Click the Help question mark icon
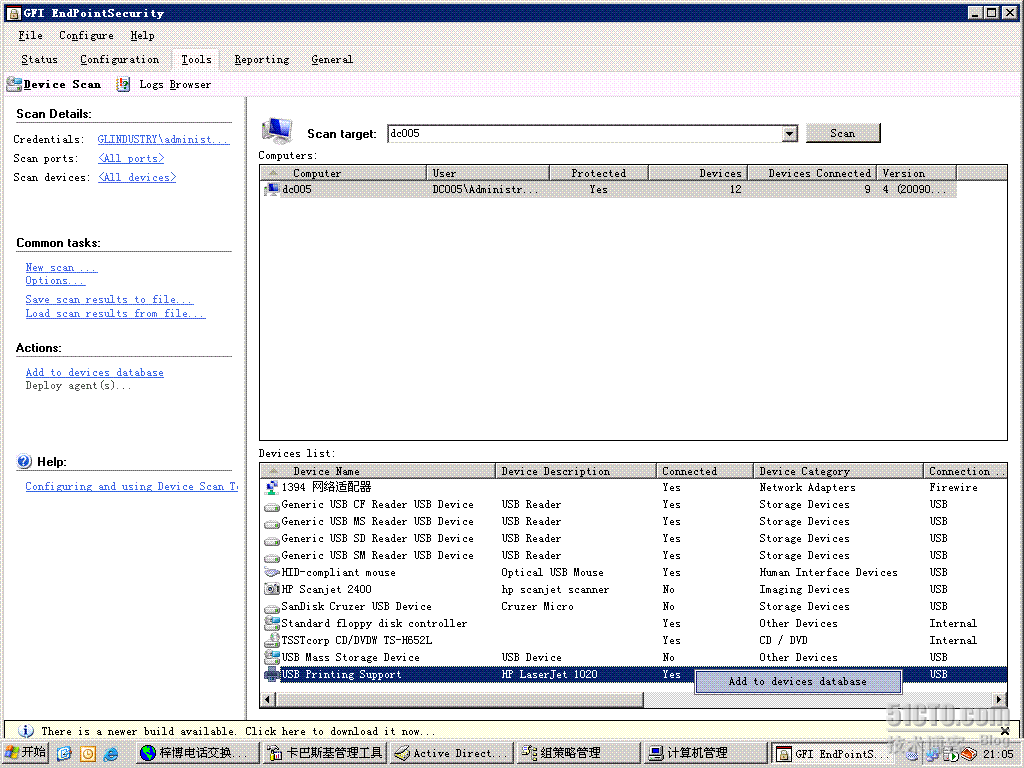This screenshot has height=768, width=1024. pyautogui.click(x=24, y=462)
